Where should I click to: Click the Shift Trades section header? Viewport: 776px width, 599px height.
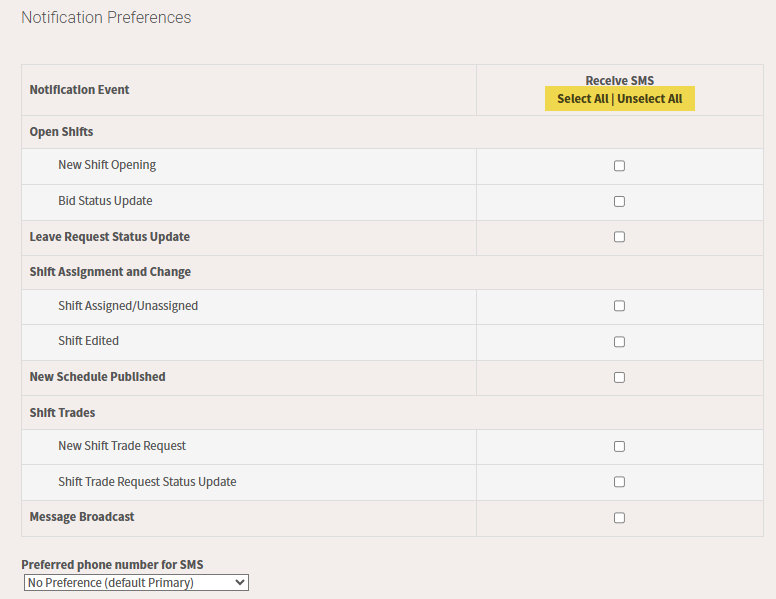(x=63, y=413)
